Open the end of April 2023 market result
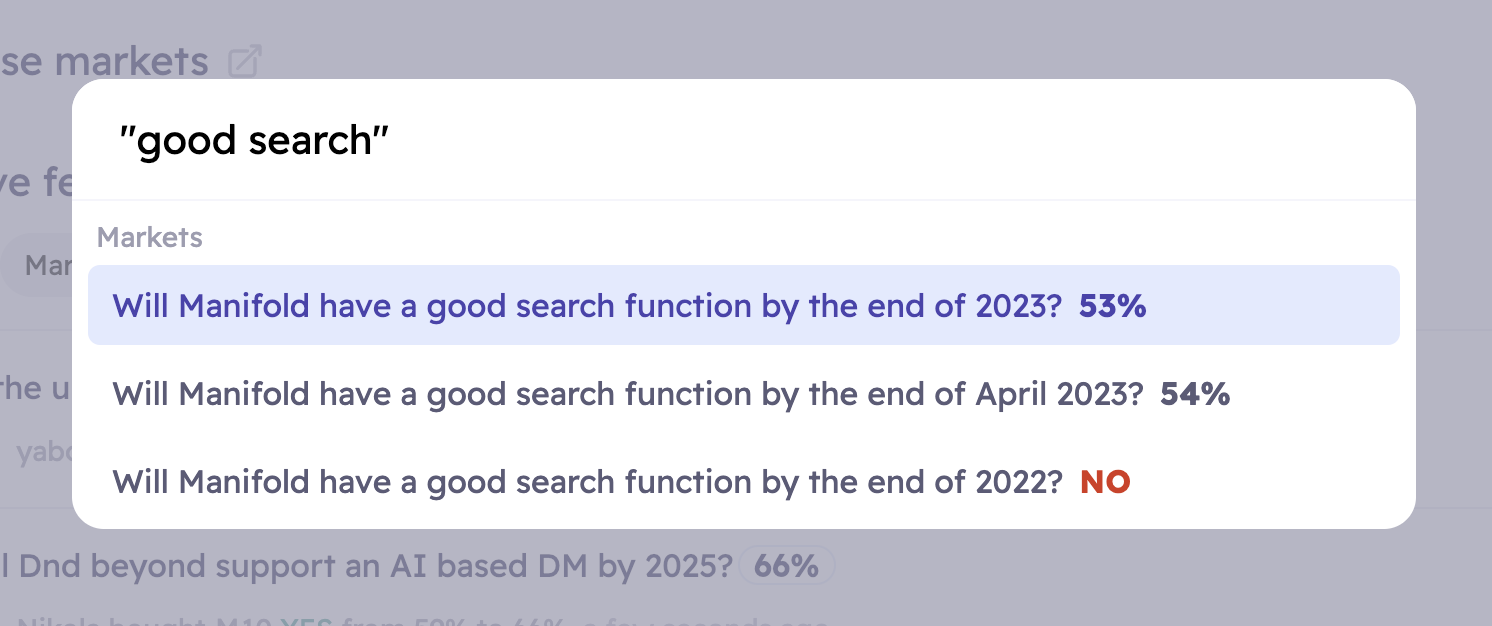This screenshot has width=1492, height=626. point(744,394)
